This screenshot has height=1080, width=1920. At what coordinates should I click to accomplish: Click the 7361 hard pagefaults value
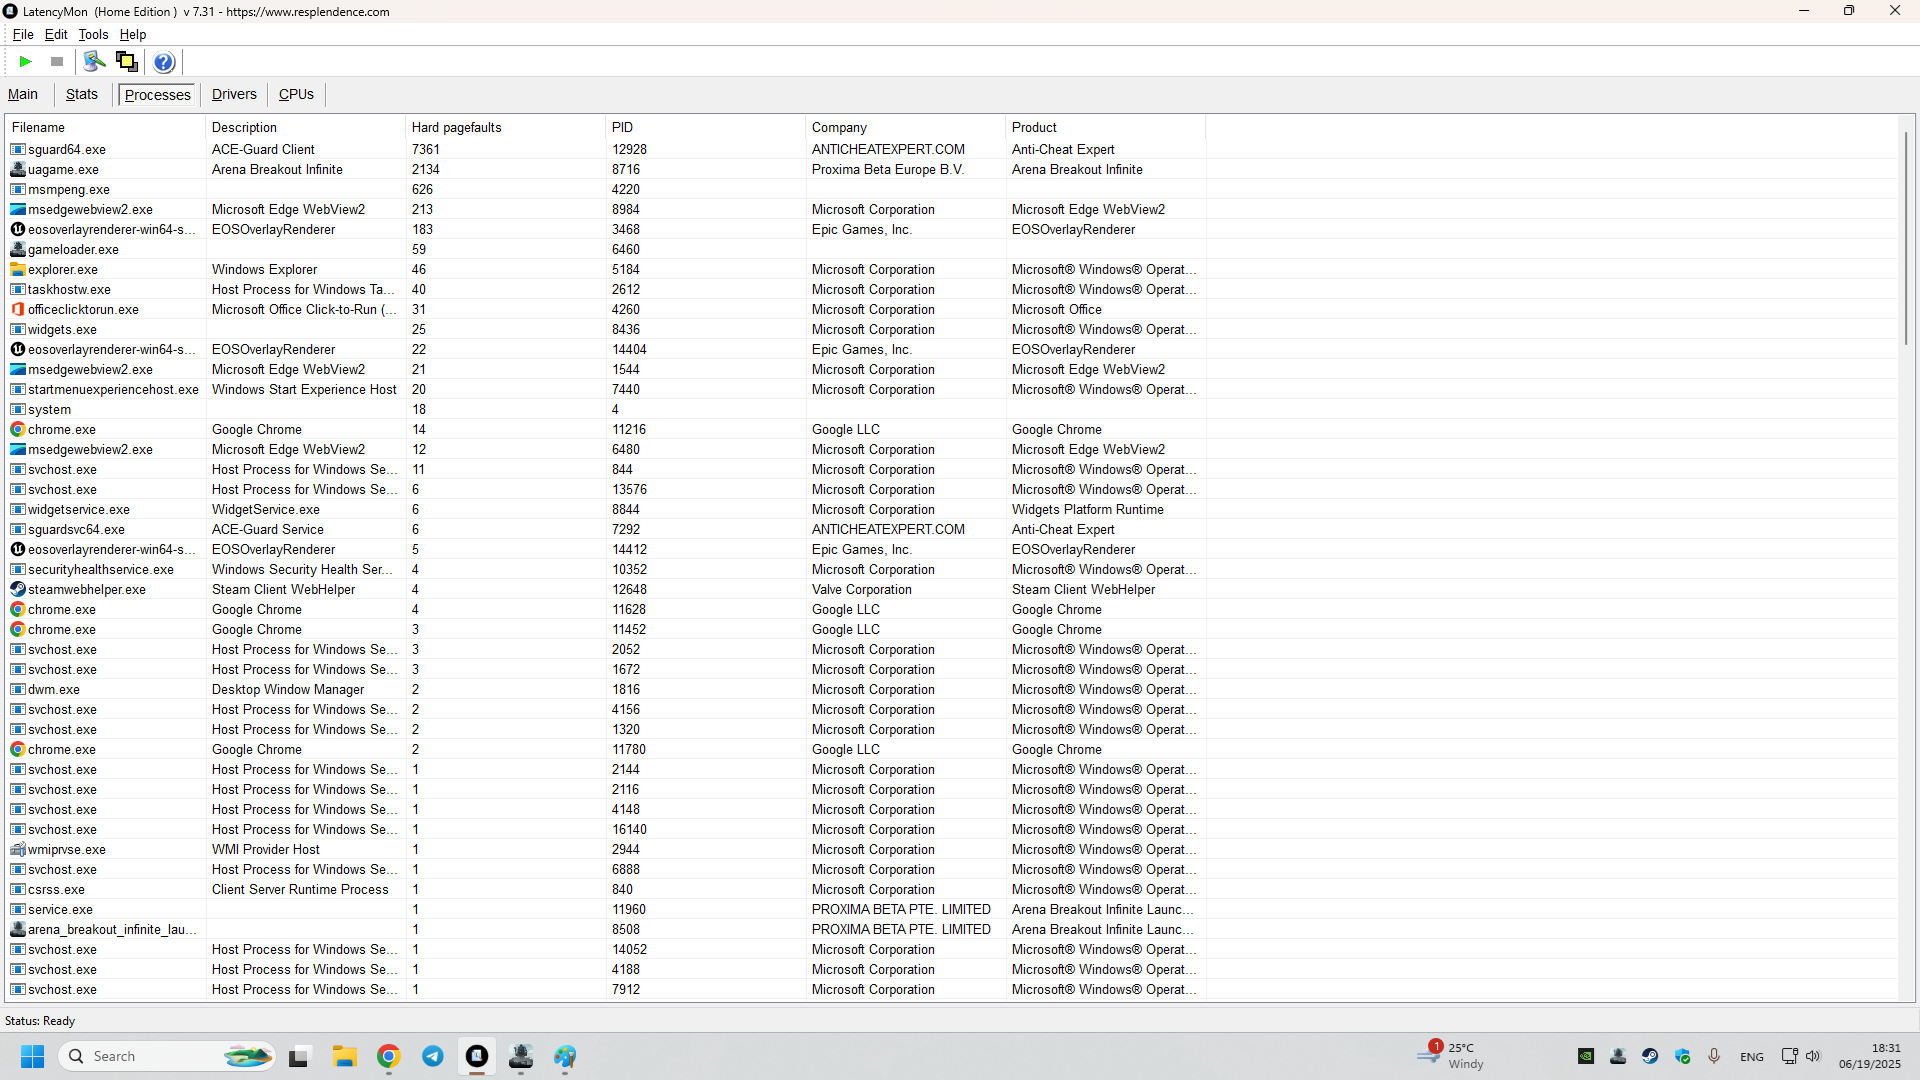pyautogui.click(x=426, y=149)
